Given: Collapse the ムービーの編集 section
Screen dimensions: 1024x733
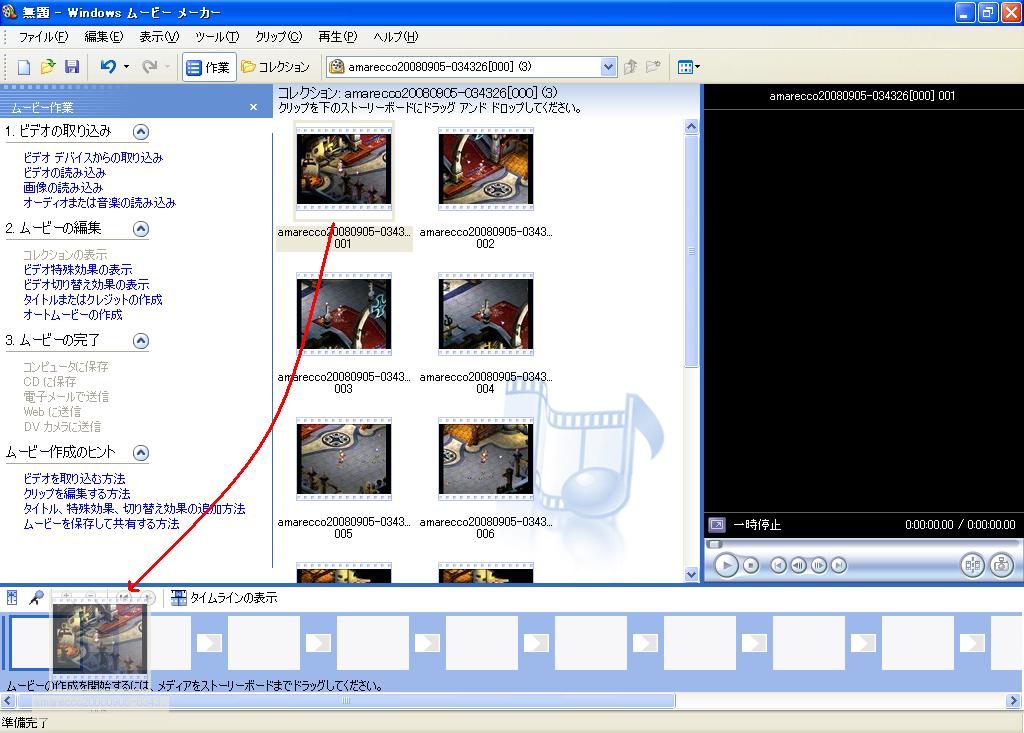Looking at the screenshot, I should pos(140,229).
